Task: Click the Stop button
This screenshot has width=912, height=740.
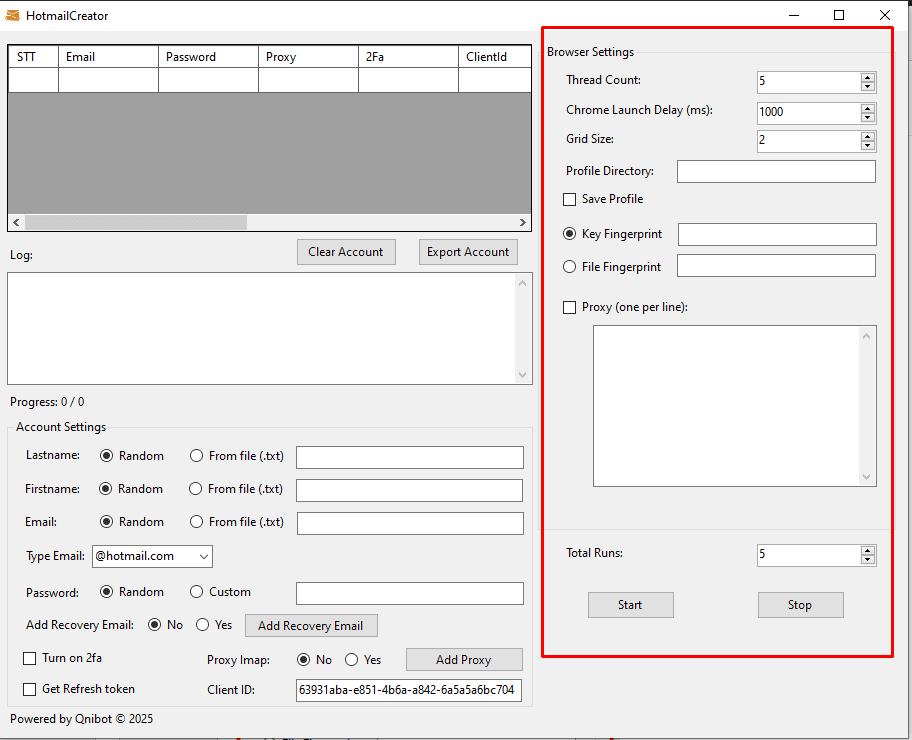Action: tap(800, 605)
